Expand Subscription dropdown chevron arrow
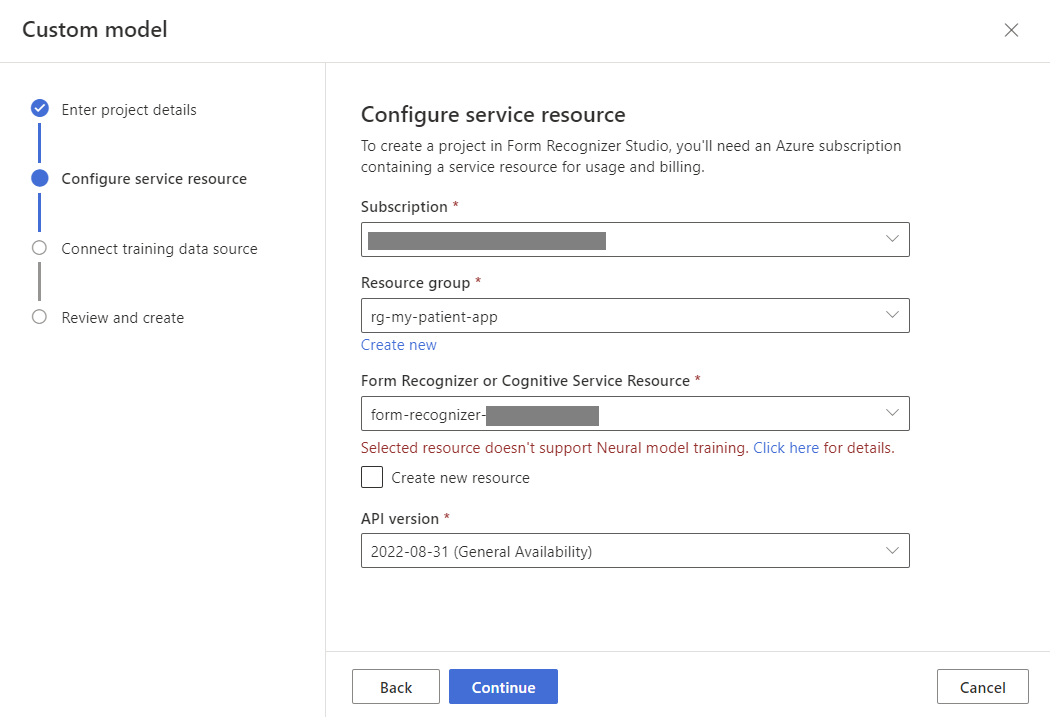Screen dimensions: 1050x717 coord(892,239)
